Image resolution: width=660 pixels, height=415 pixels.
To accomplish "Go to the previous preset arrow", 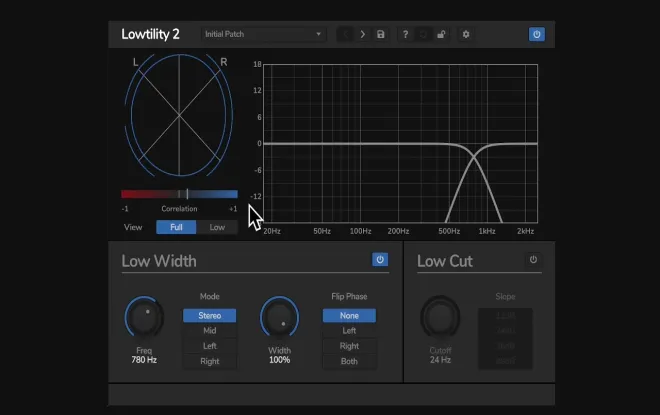I will point(345,35).
